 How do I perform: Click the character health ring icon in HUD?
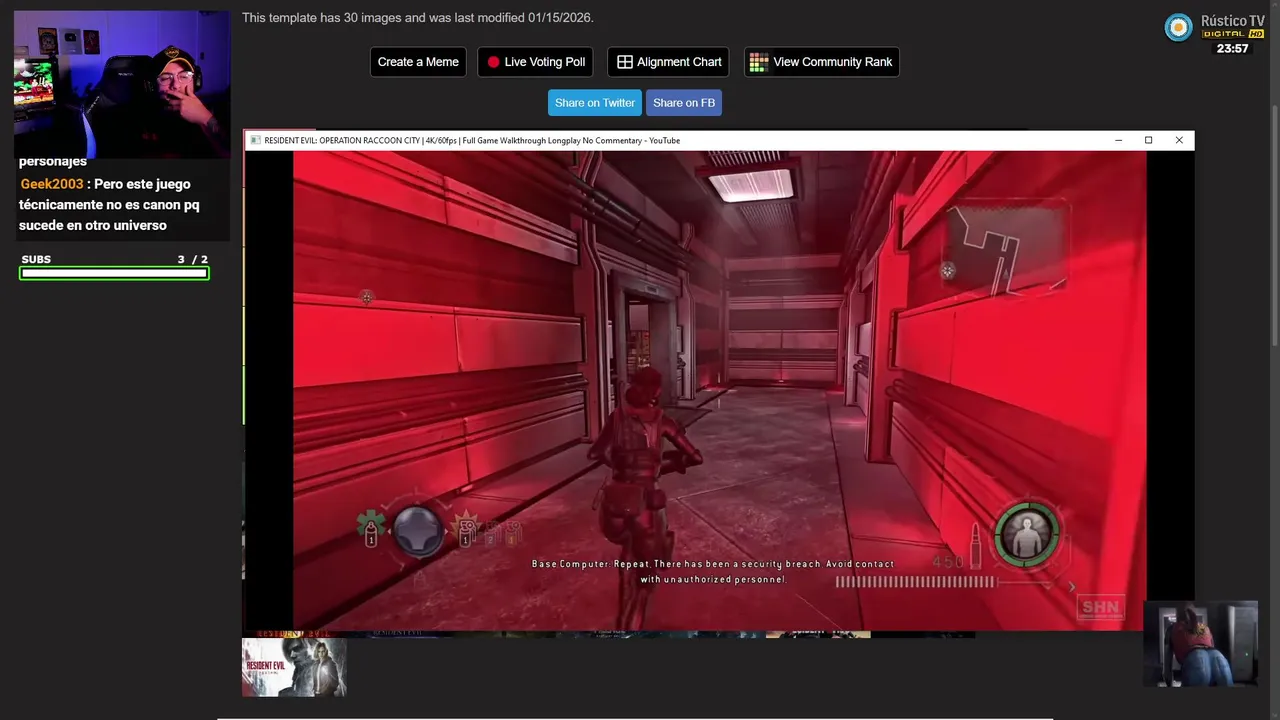pyautogui.click(x=1026, y=535)
